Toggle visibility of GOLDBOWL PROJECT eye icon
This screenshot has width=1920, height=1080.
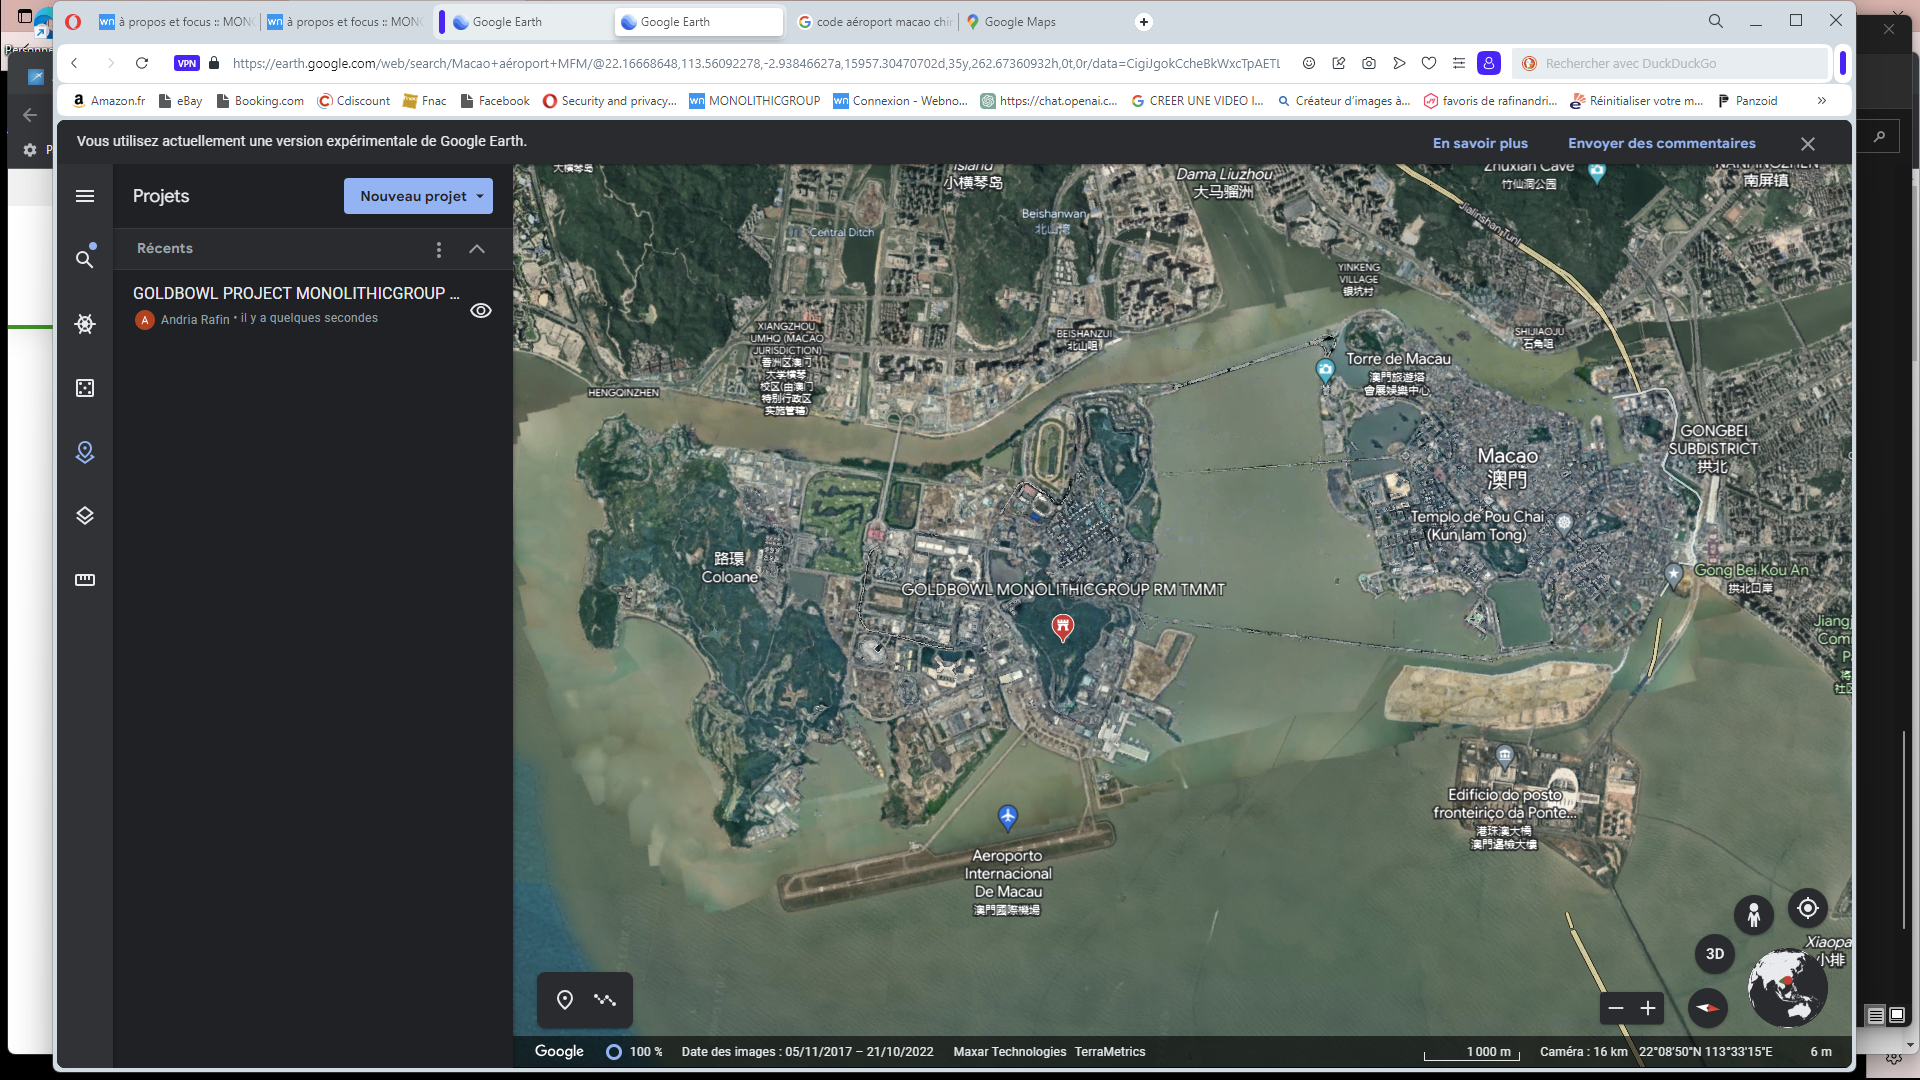pos(481,310)
